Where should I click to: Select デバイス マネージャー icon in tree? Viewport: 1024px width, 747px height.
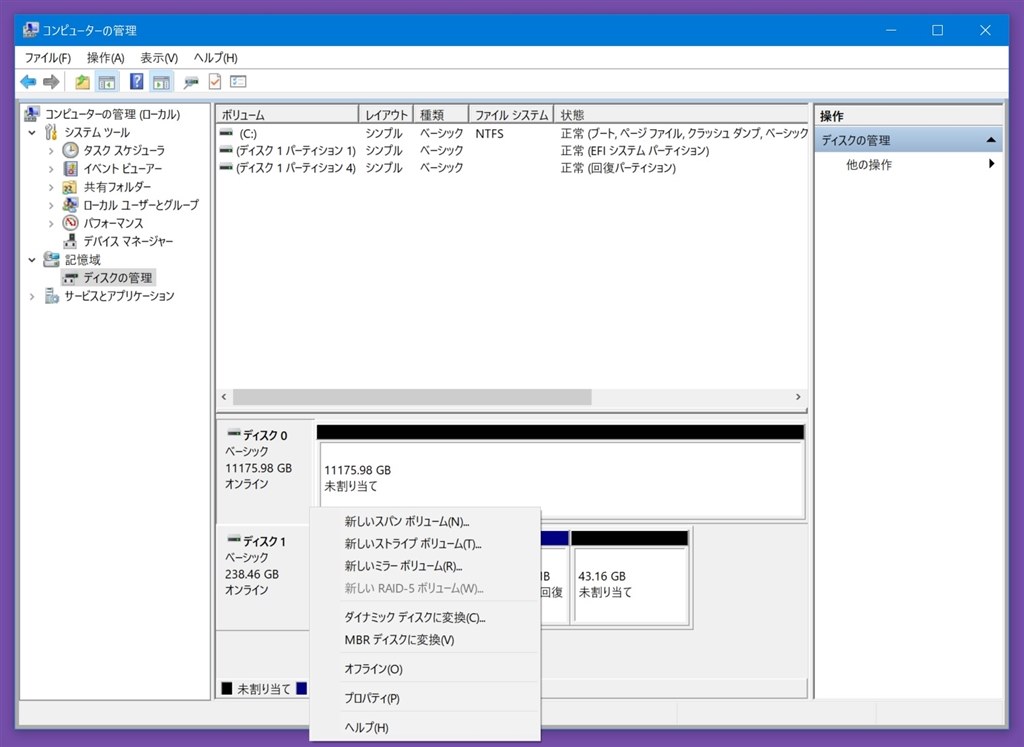pyautogui.click(x=70, y=242)
